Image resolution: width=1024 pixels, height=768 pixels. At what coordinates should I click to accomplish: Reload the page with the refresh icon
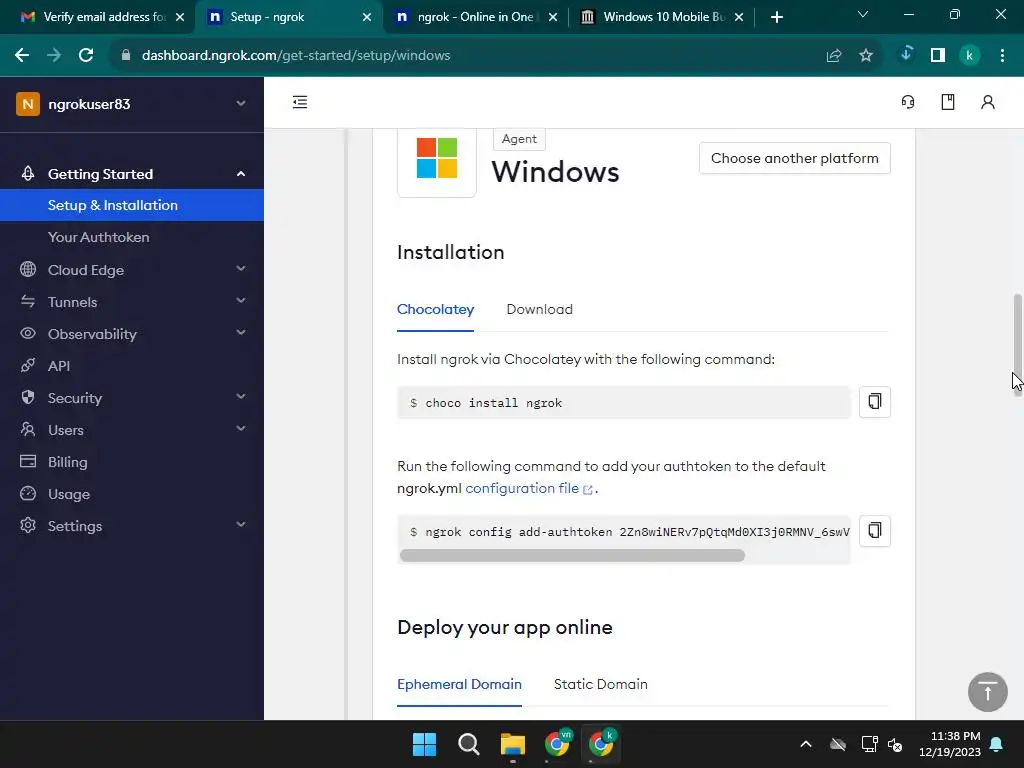(86, 56)
